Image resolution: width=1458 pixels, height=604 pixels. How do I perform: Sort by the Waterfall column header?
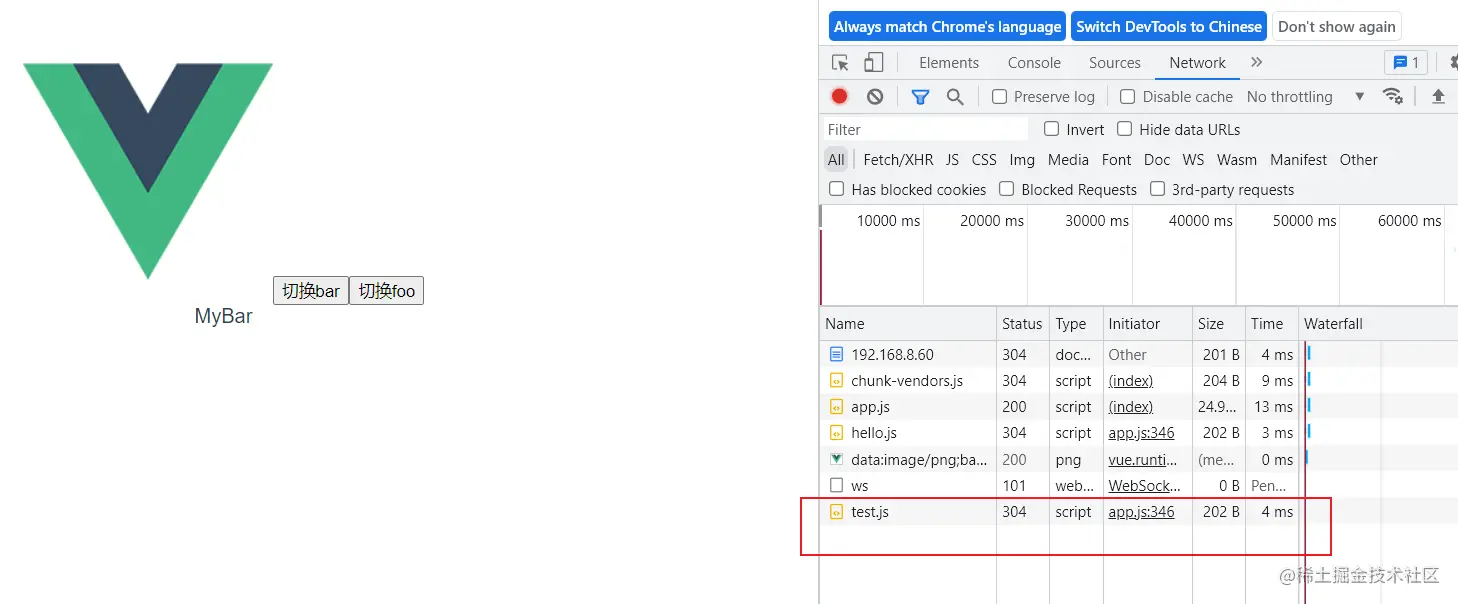coord(1378,324)
